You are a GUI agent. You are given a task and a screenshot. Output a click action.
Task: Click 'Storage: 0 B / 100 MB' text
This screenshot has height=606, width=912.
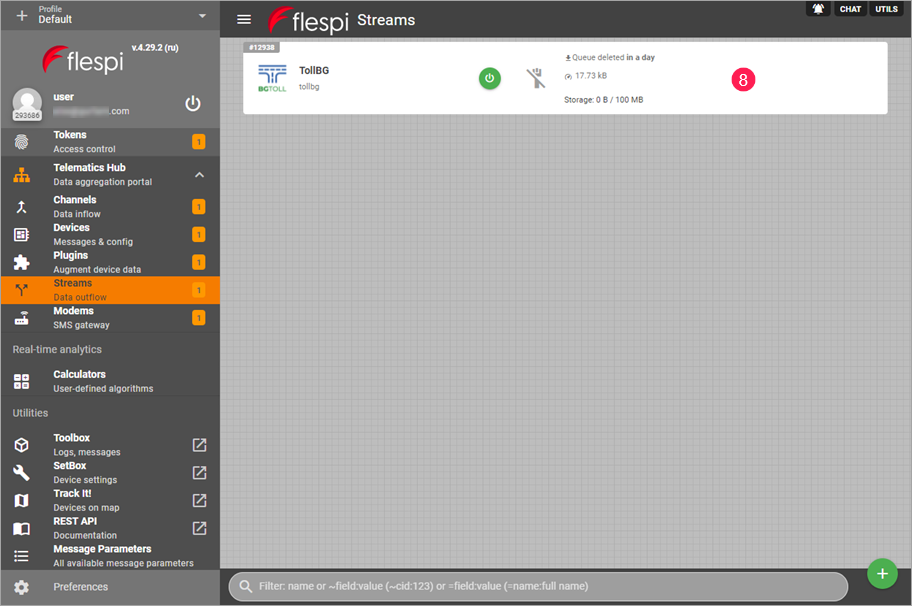(604, 99)
